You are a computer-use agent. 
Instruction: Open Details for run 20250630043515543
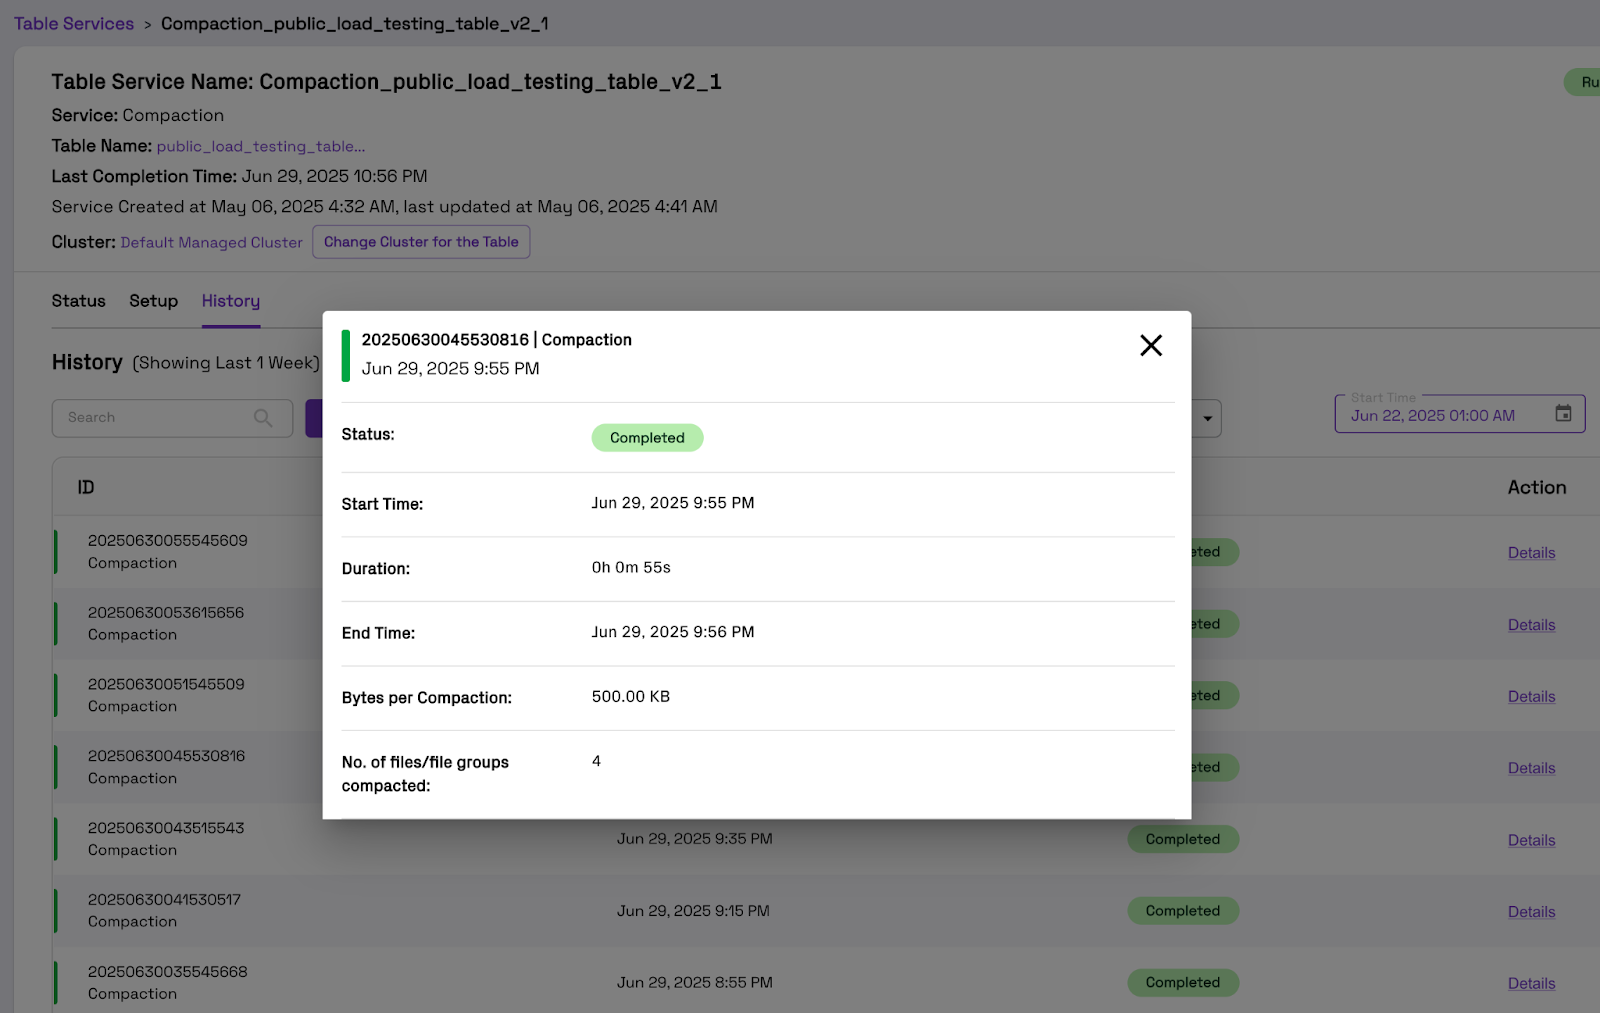coord(1531,840)
